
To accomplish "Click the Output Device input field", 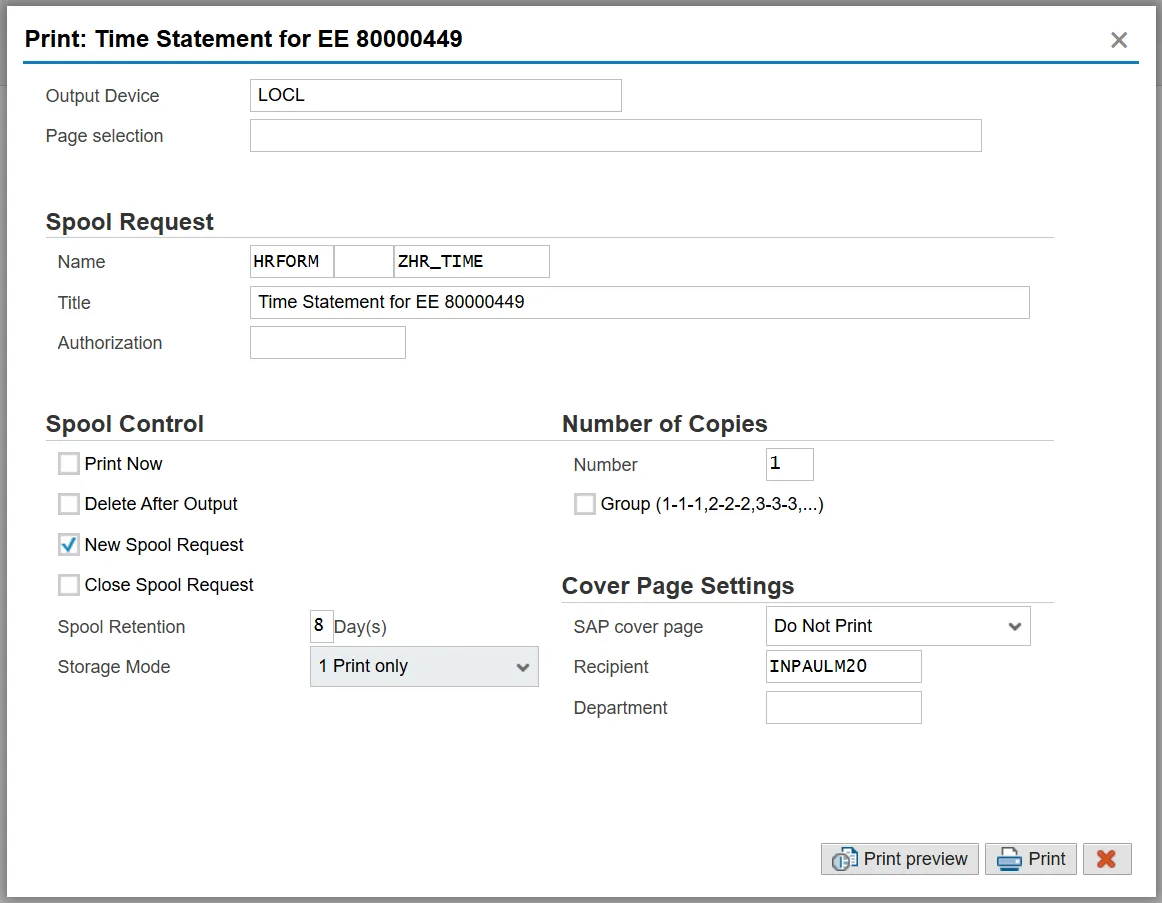I will [x=435, y=96].
